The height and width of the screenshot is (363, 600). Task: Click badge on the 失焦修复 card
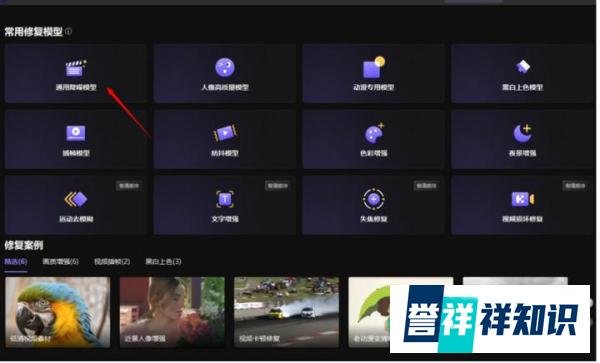pyautogui.click(x=426, y=186)
